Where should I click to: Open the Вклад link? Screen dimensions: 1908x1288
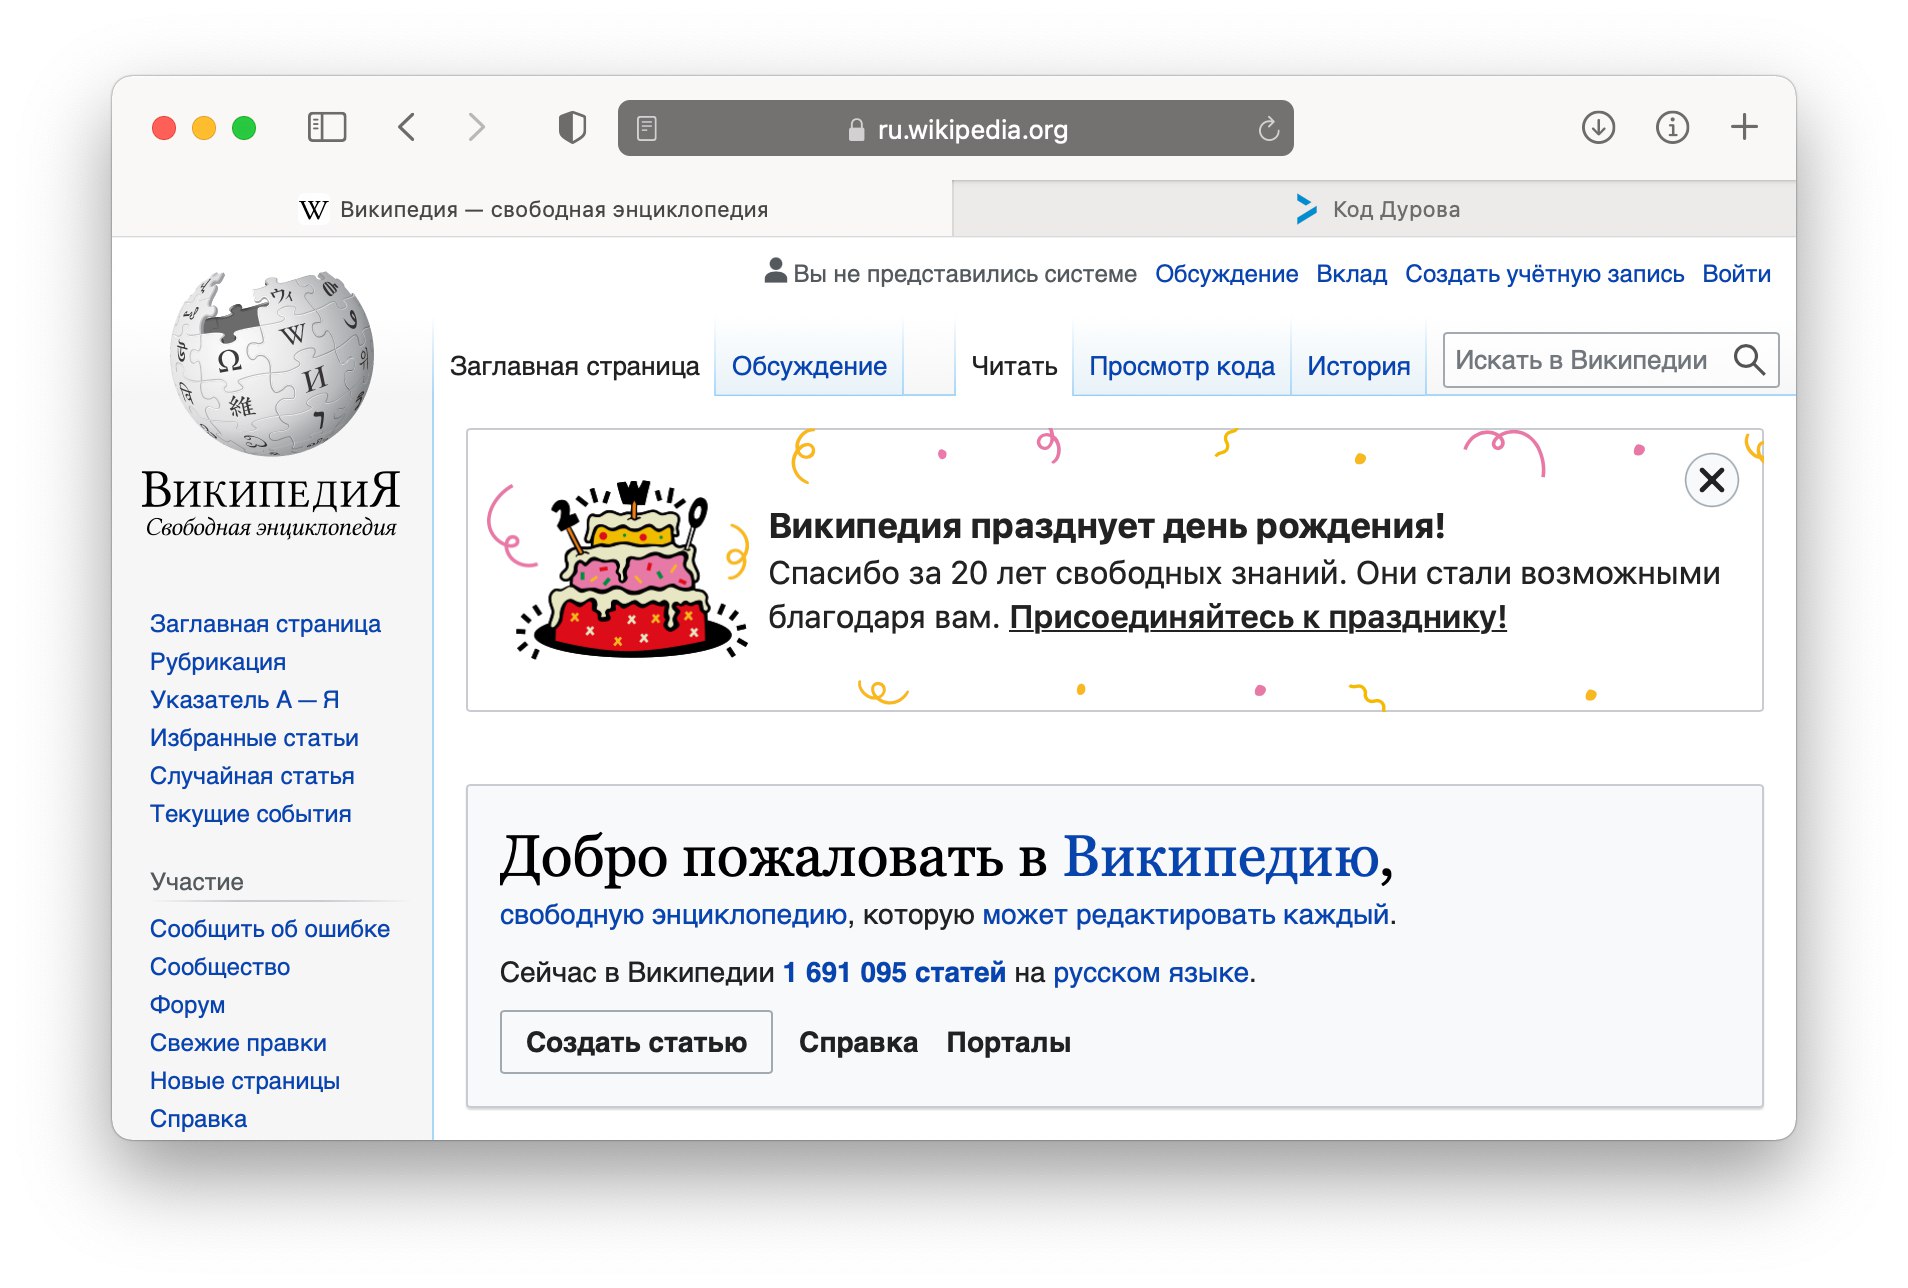(1351, 274)
